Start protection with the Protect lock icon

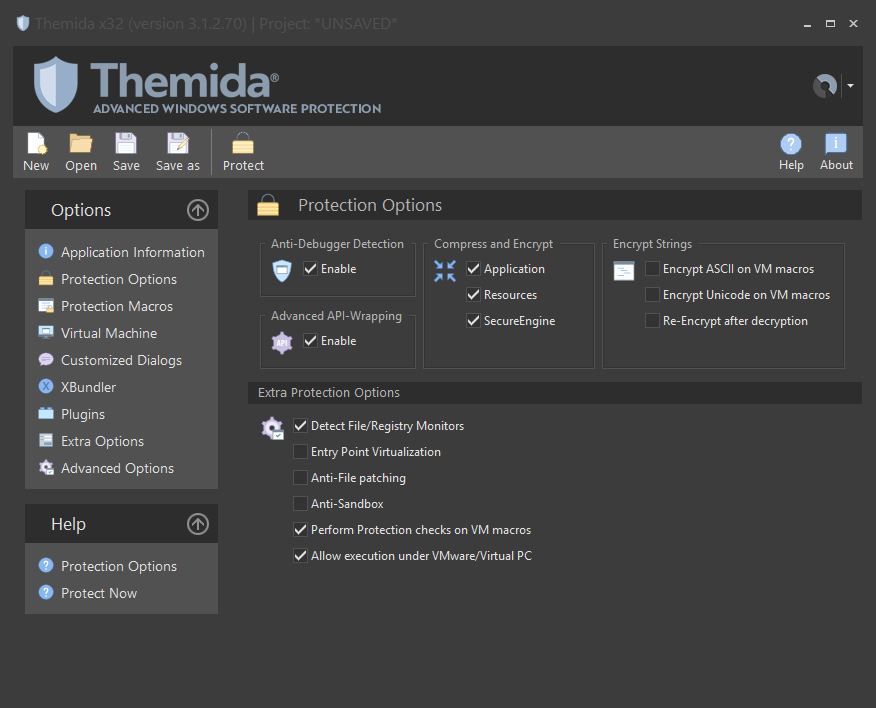pyautogui.click(x=243, y=143)
